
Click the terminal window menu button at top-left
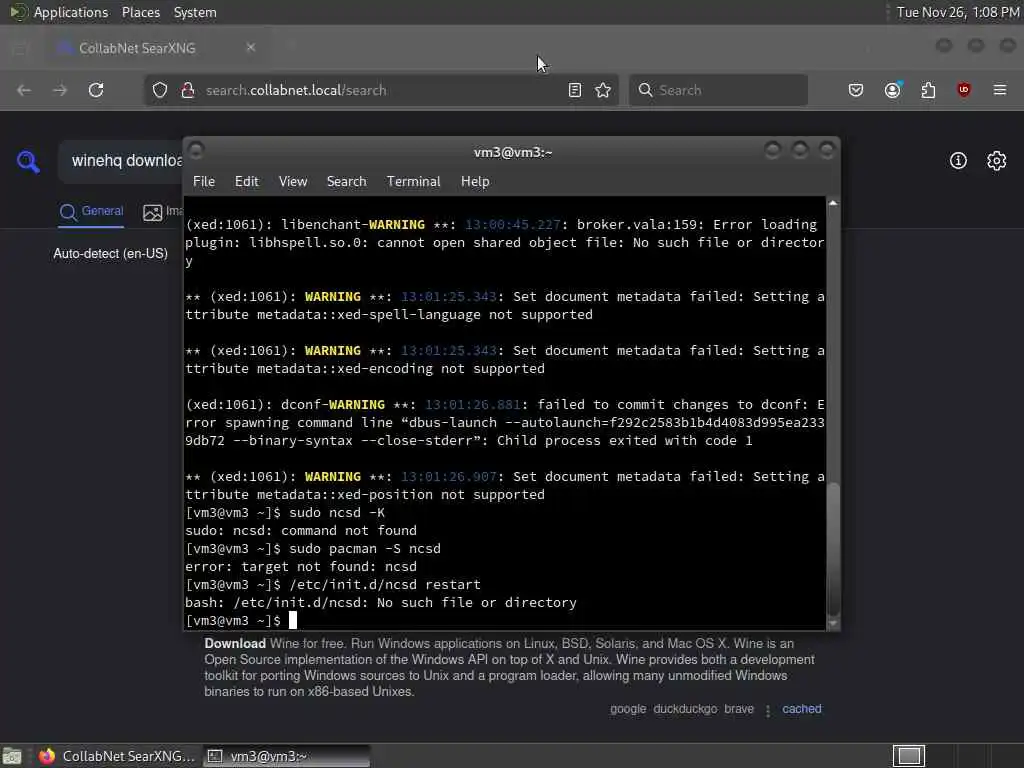click(x=196, y=150)
